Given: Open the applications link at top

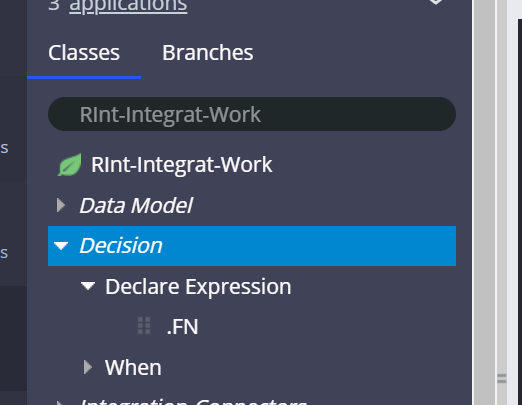Looking at the screenshot, I should point(128,6).
